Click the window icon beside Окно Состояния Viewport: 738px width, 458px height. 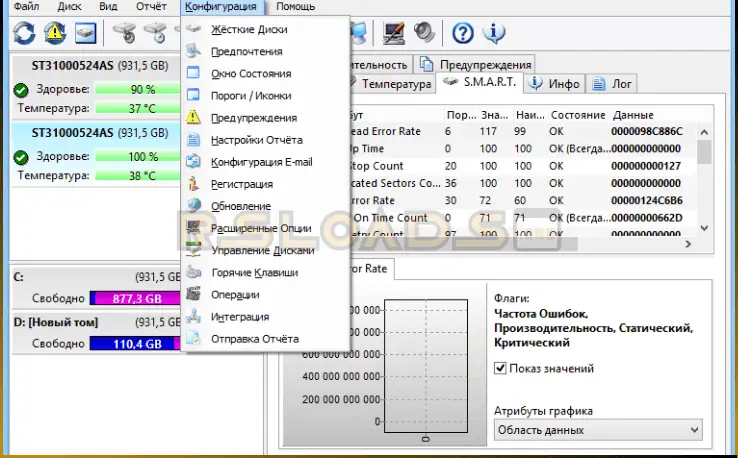click(x=193, y=73)
